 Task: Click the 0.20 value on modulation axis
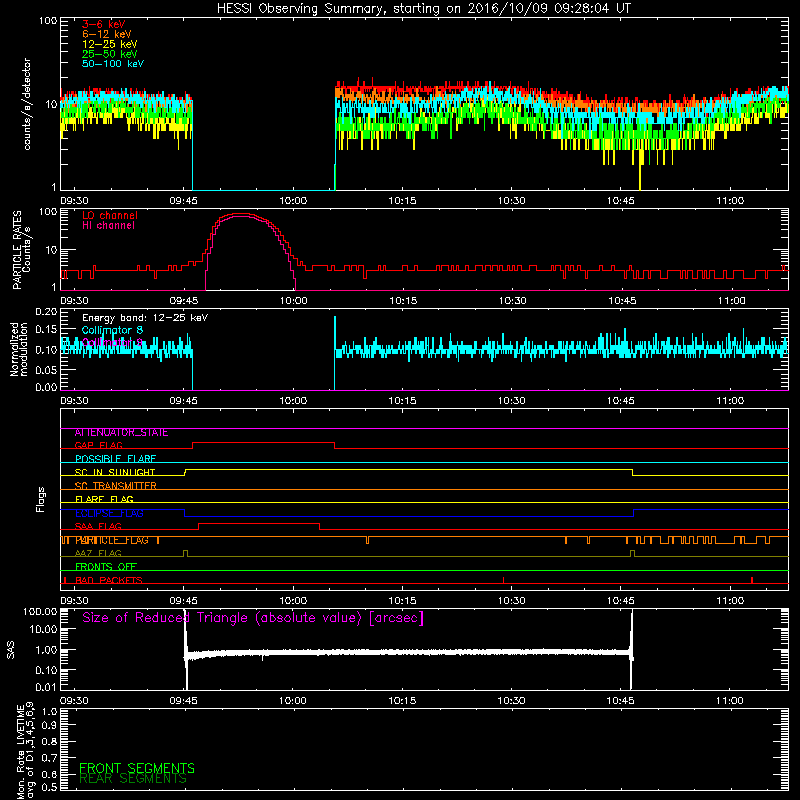click(46, 312)
